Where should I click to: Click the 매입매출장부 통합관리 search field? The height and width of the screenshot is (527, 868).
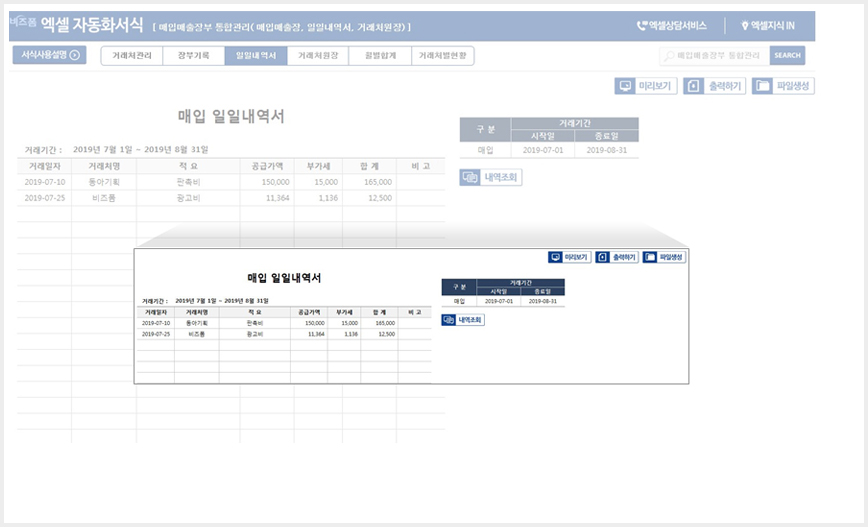(715, 55)
